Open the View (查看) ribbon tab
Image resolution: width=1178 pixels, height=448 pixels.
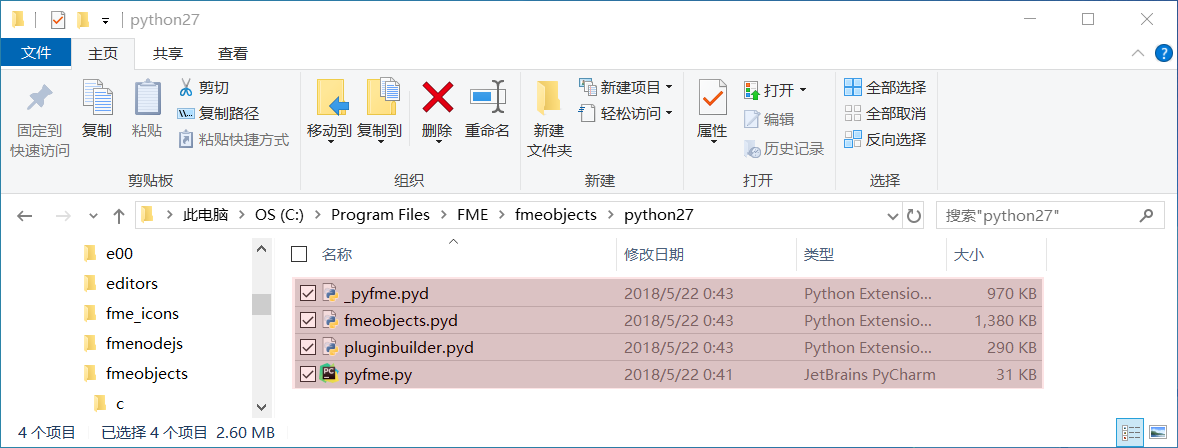tap(233, 53)
